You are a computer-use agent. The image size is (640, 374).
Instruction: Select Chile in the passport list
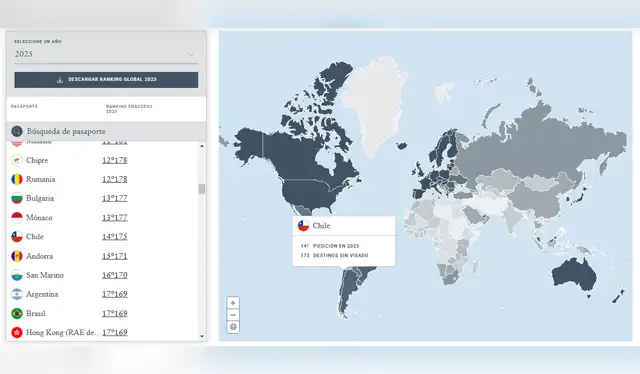point(35,237)
